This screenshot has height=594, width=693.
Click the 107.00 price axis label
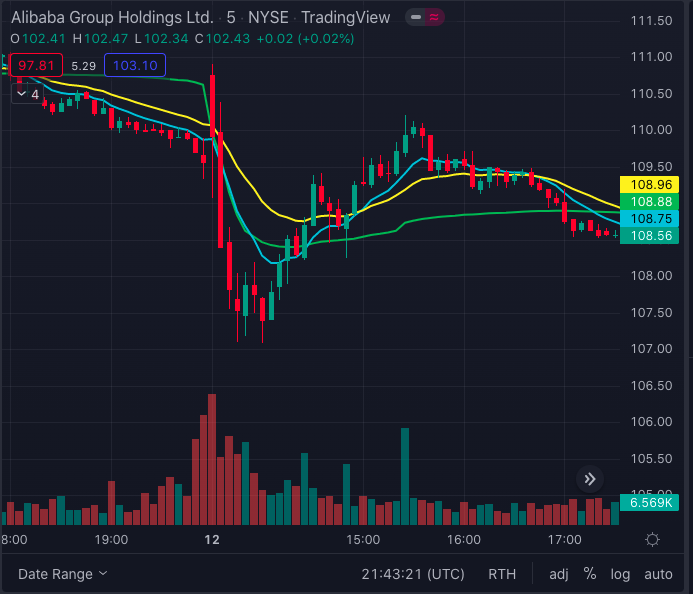651,349
